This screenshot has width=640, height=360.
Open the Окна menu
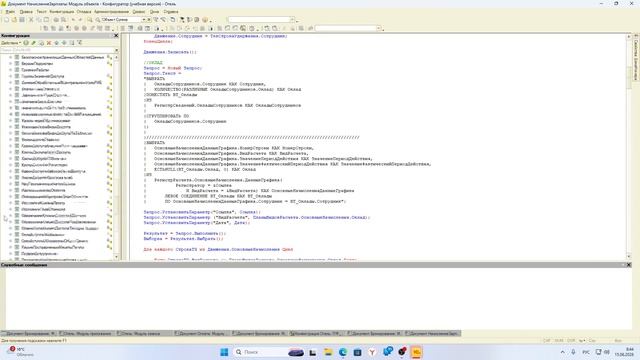click(154, 12)
